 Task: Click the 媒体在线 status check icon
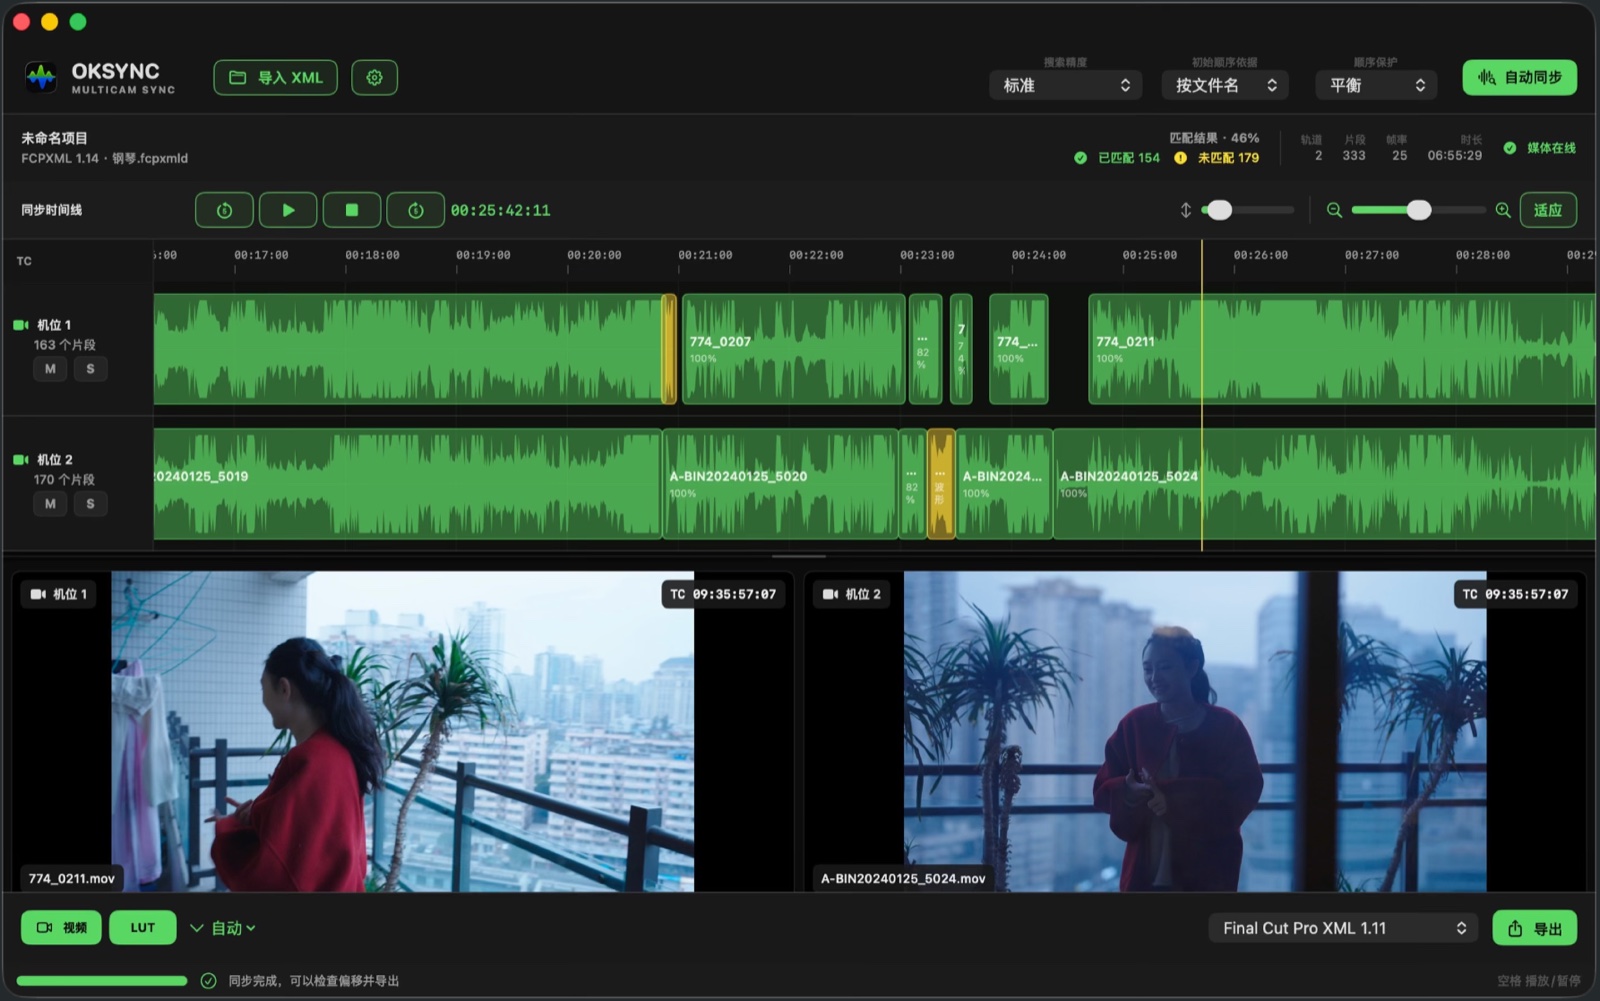[x=1510, y=148]
